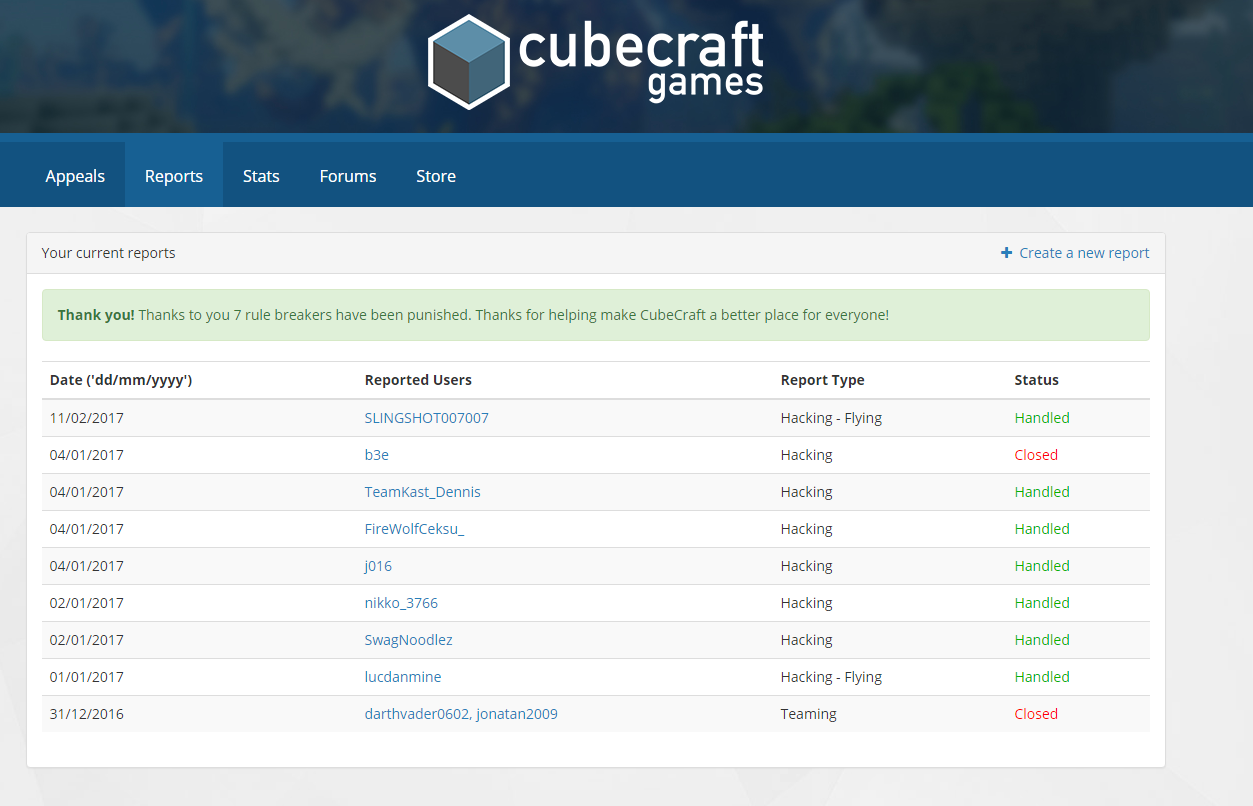Click the CubeCraft Games cube logo
Image resolution: width=1253 pixels, height=806 pixels.
click(468, 61)
